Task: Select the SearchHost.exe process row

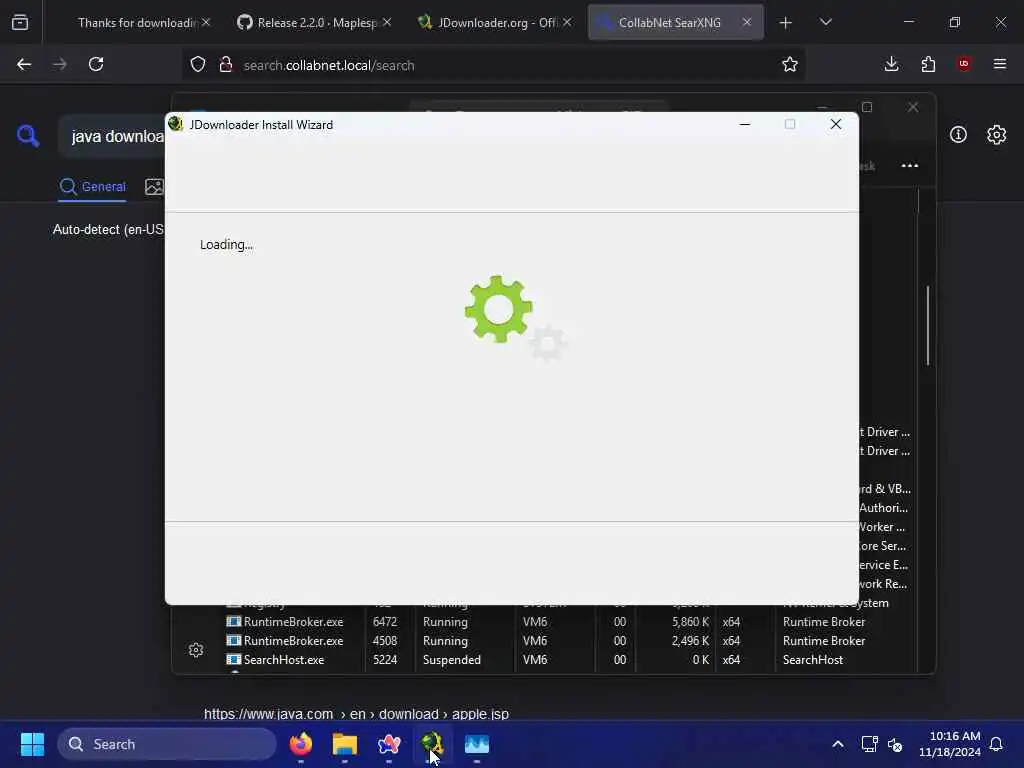Action: (x=568, y=660)
